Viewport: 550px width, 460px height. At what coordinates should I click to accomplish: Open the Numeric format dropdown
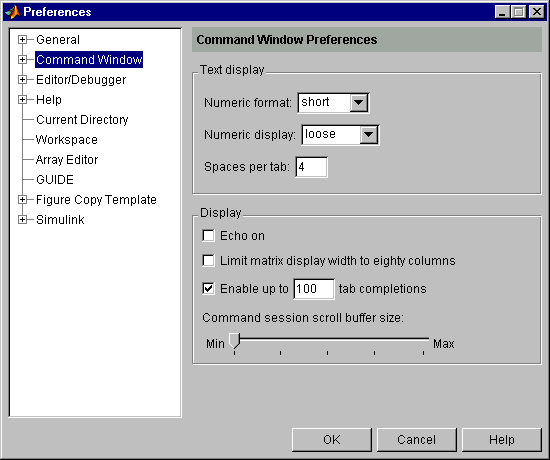(359, 103)
